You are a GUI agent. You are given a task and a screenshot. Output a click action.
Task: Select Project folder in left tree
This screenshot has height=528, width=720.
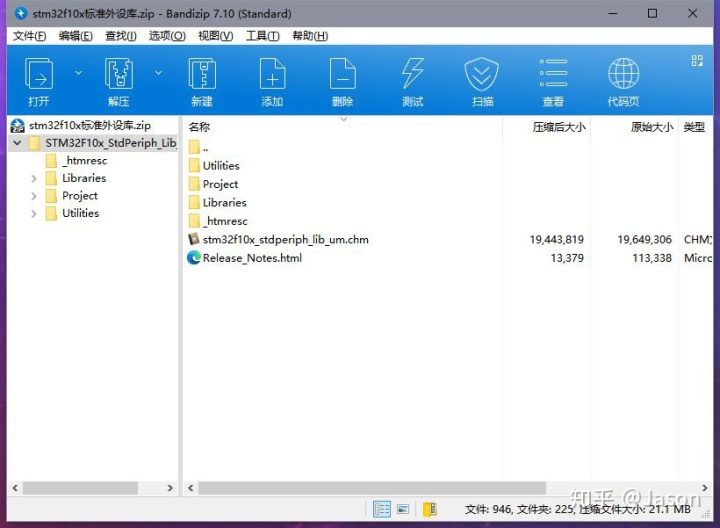[x=80, y=196]
